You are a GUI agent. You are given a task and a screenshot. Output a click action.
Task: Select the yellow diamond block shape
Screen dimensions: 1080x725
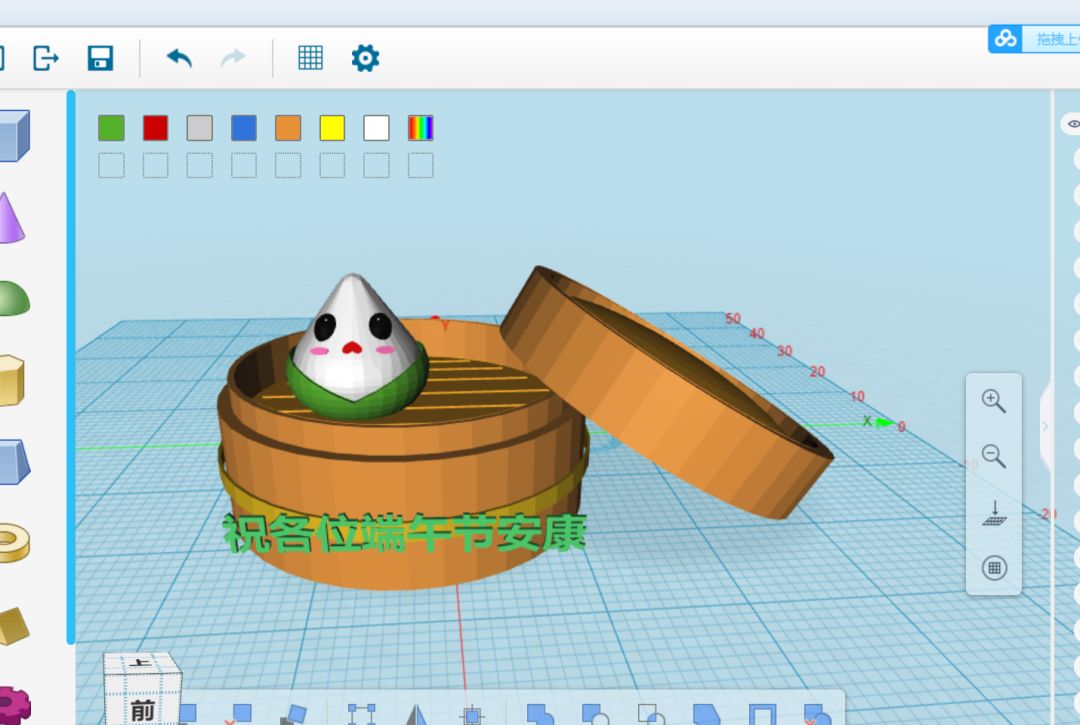(x=14, y=625)
